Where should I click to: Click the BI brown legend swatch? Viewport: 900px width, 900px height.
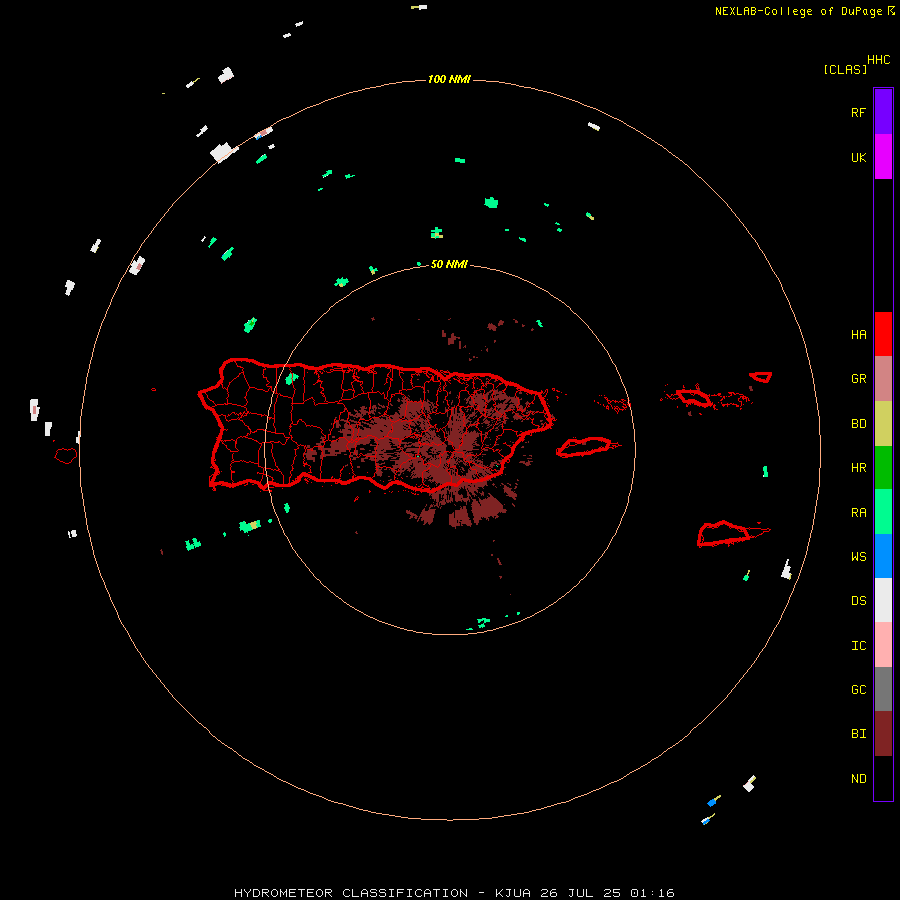pyautogui.click(x=883, y=734)
